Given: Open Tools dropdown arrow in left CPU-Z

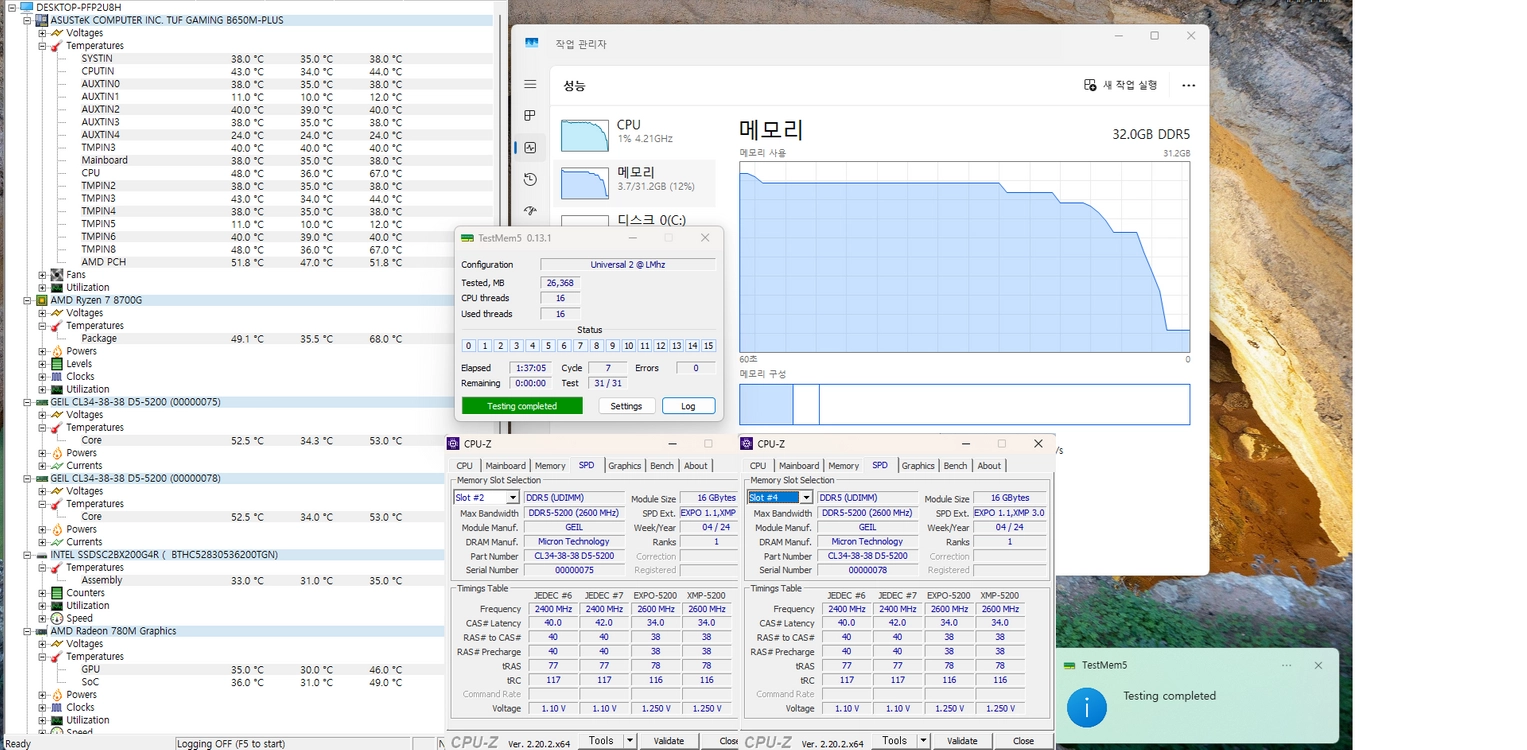Looking at the screenshot, I should (x=629, y=741).
